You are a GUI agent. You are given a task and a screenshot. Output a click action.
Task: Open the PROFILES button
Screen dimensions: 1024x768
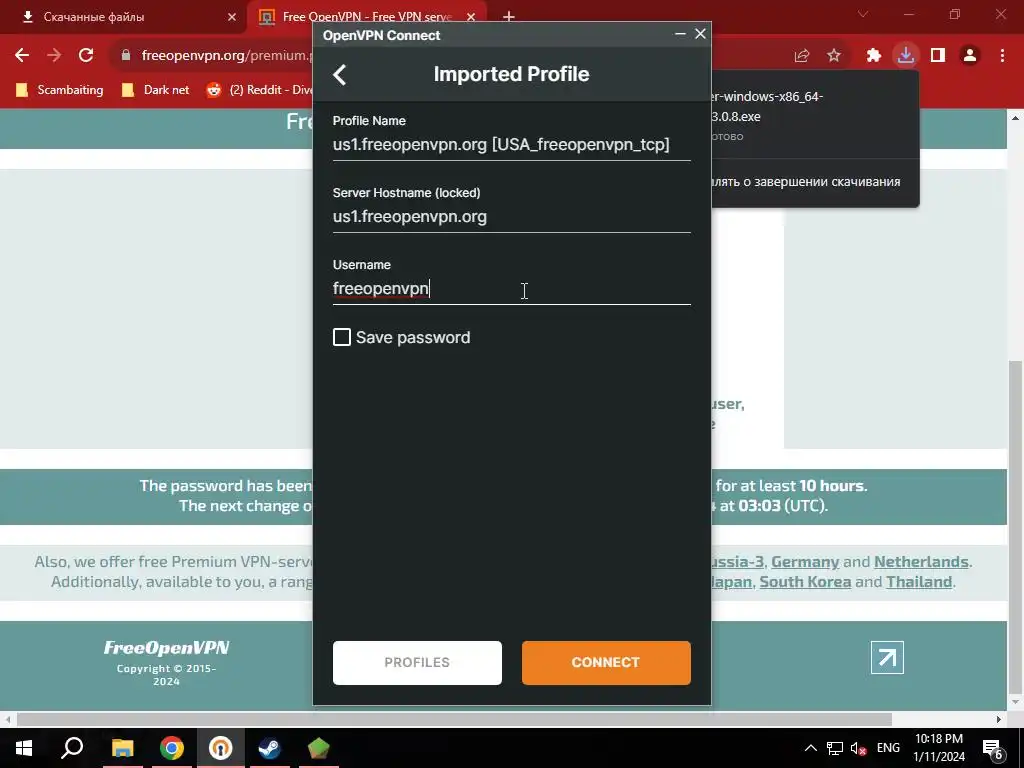pos(417,662)
